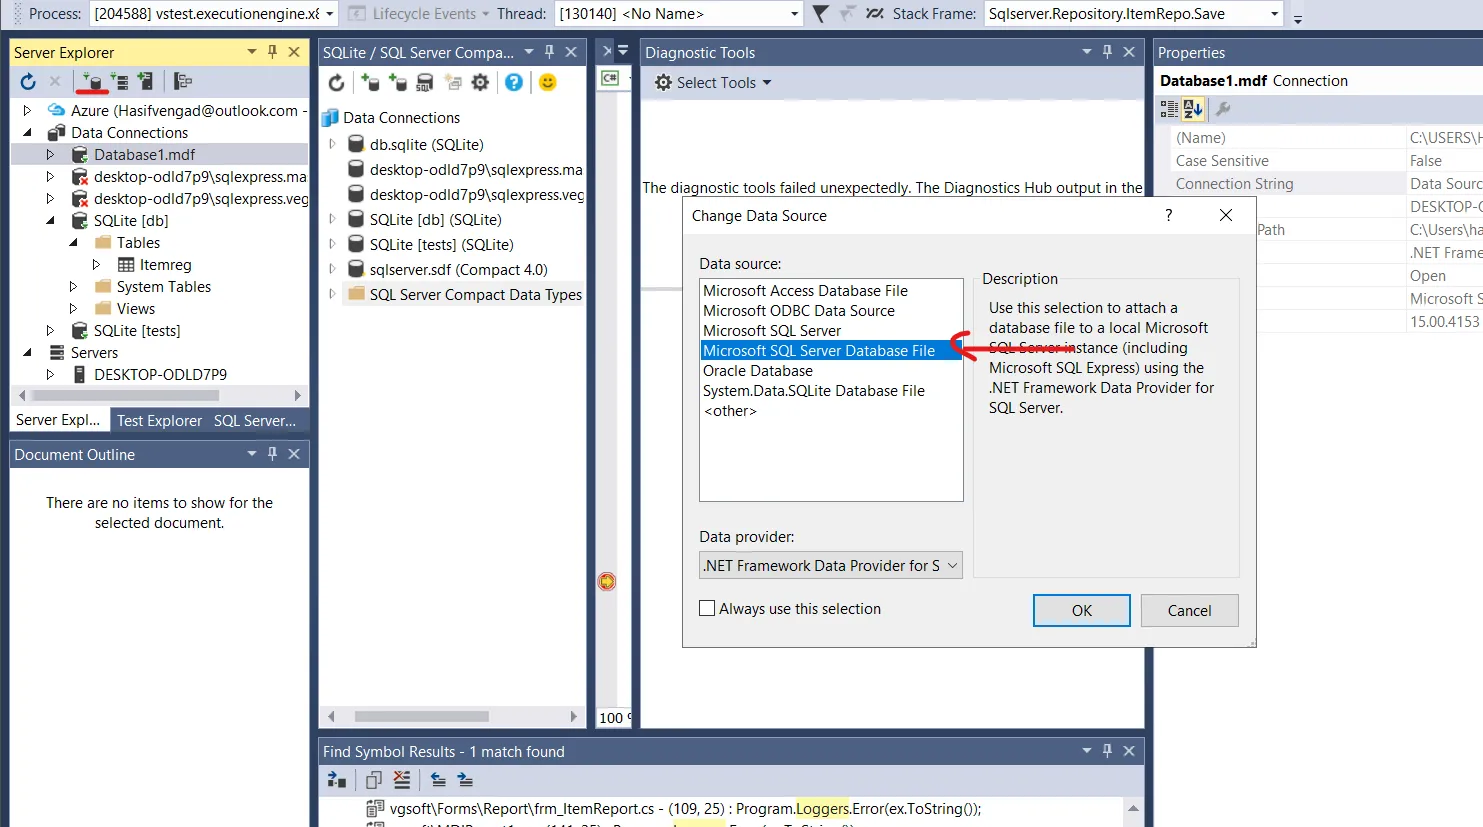1483x827 pixels.
Task: Click the Select Tools gear icon
Action: point(663,83)
